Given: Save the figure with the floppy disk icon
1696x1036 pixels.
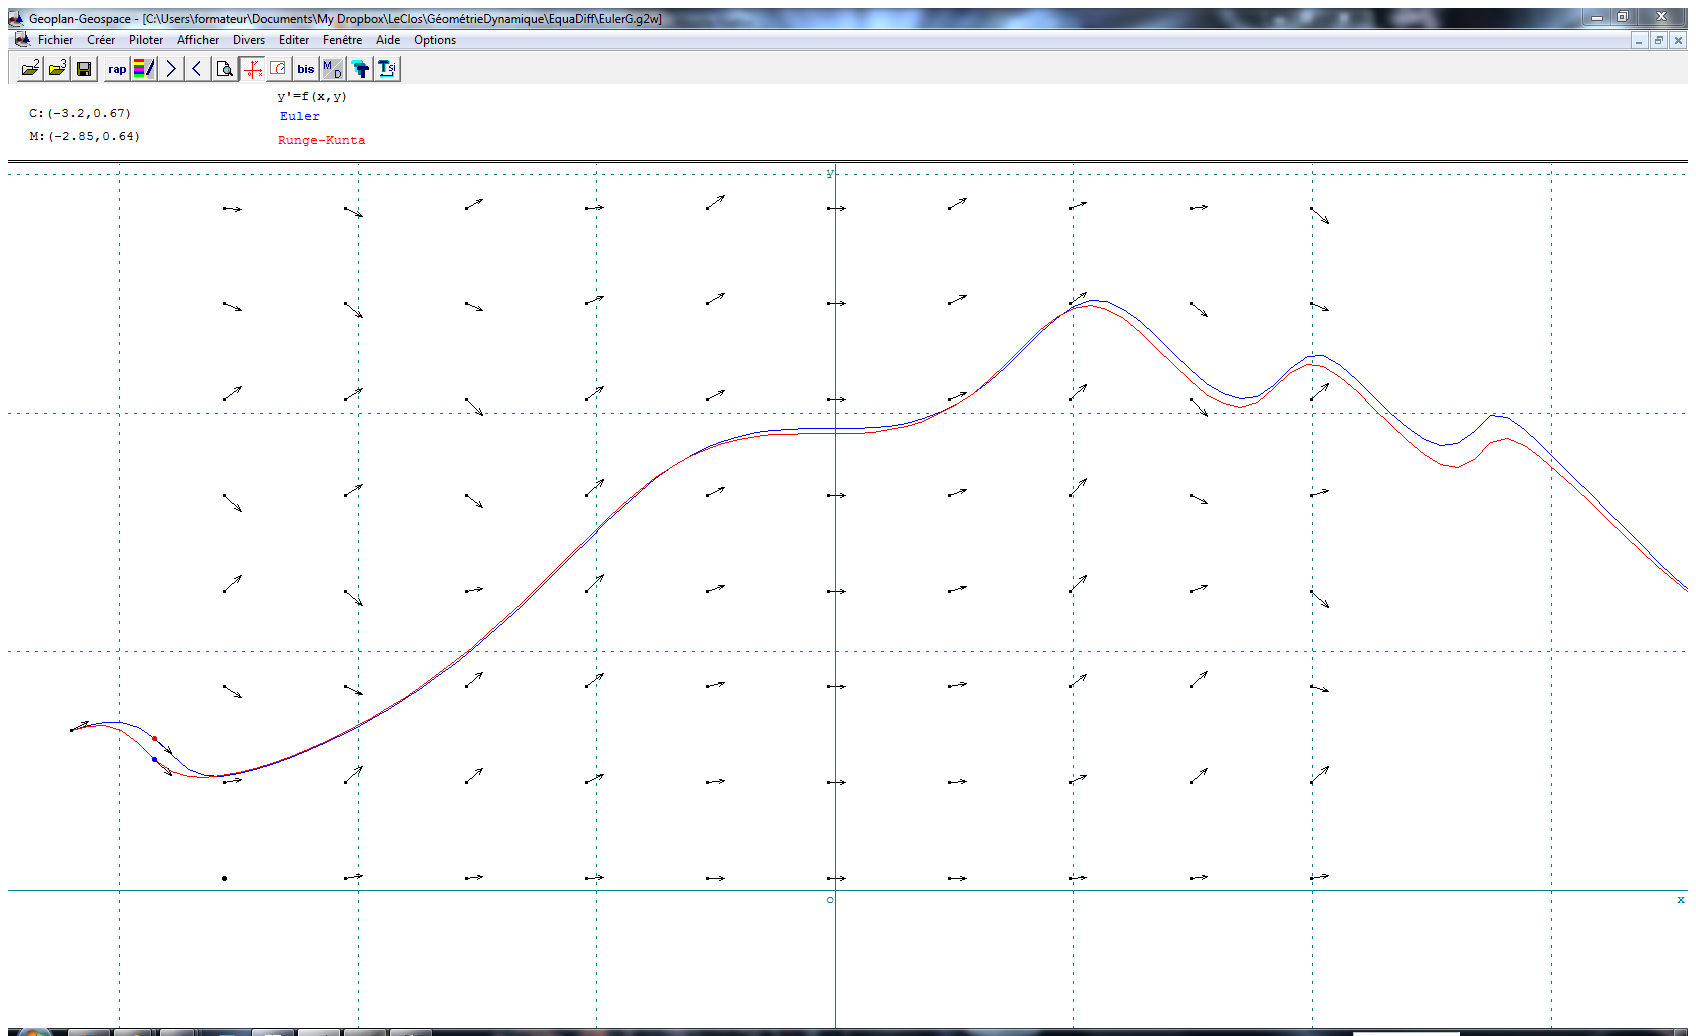Looking at the screenshot, I should click(84, 69).
